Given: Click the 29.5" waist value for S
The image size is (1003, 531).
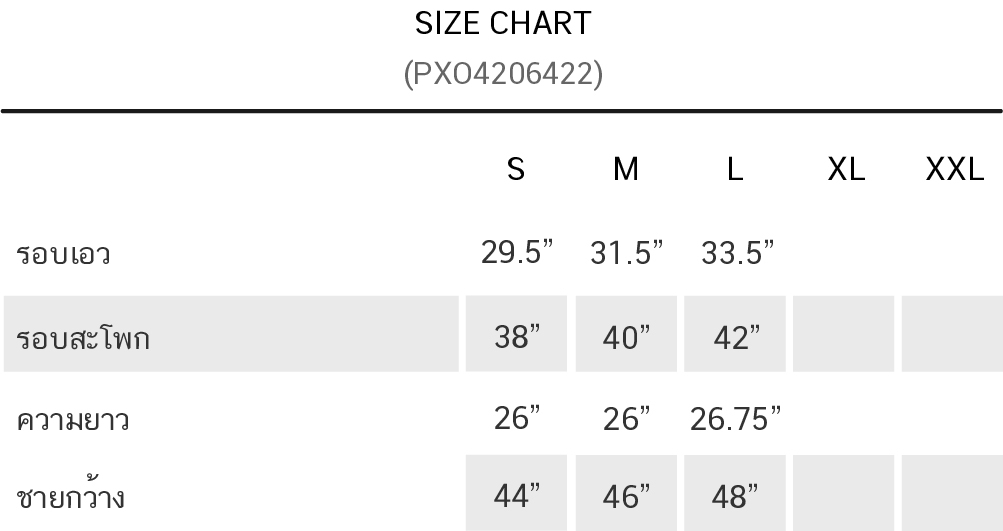Looking at the screenshot, I should (x=516, y=252).
